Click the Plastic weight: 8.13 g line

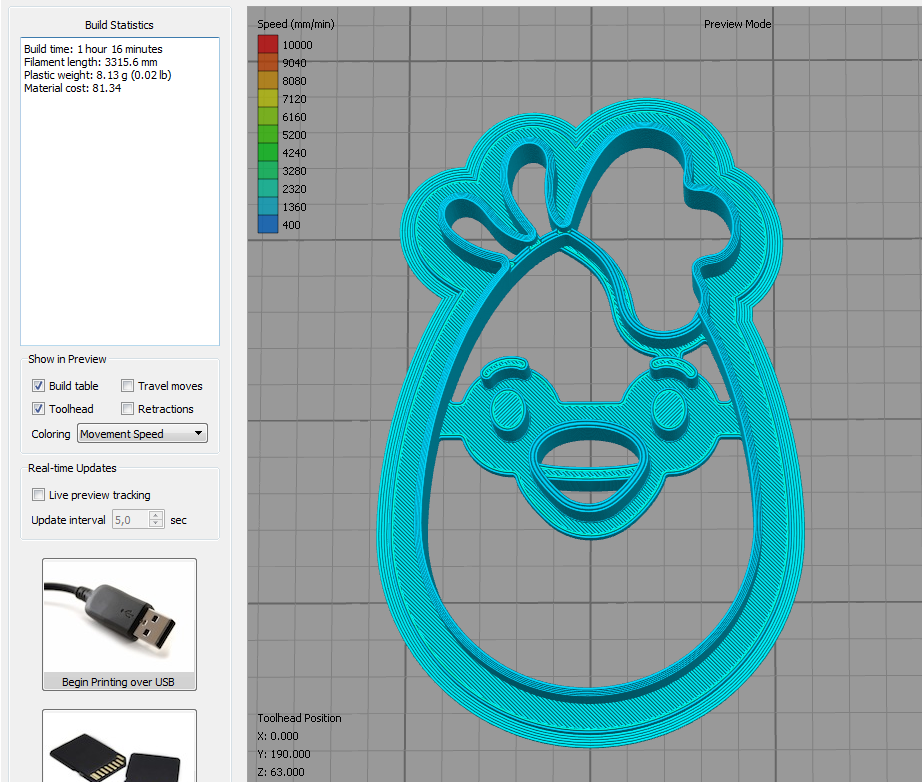[98, 75]
